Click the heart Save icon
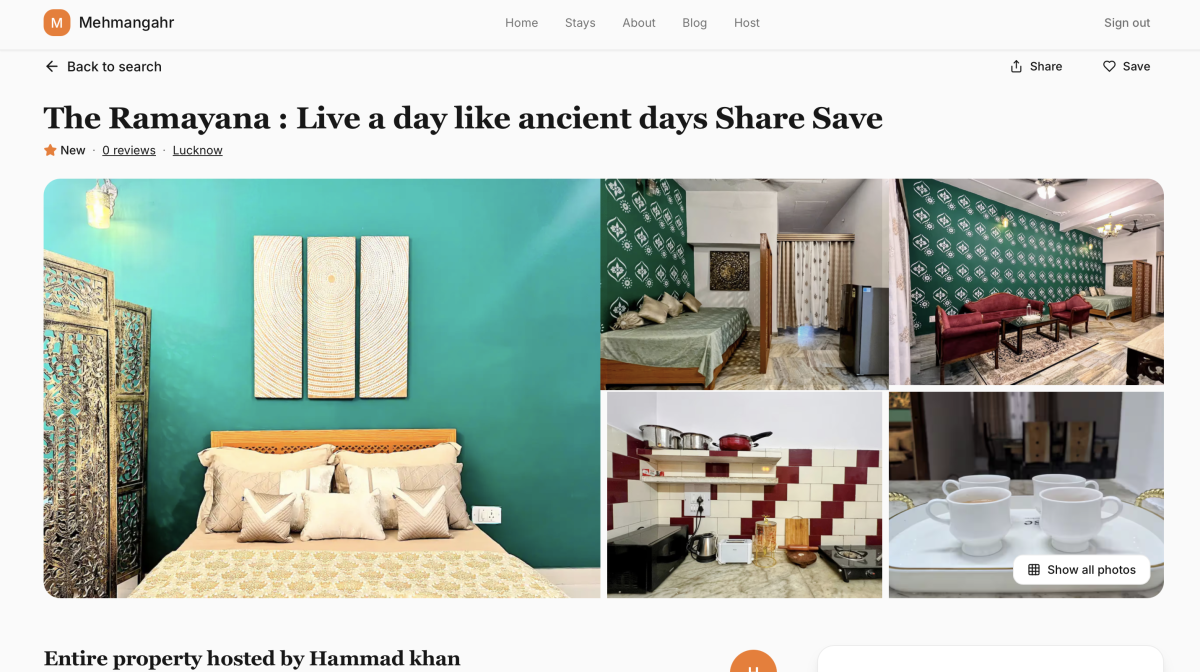 [1109, 66]
